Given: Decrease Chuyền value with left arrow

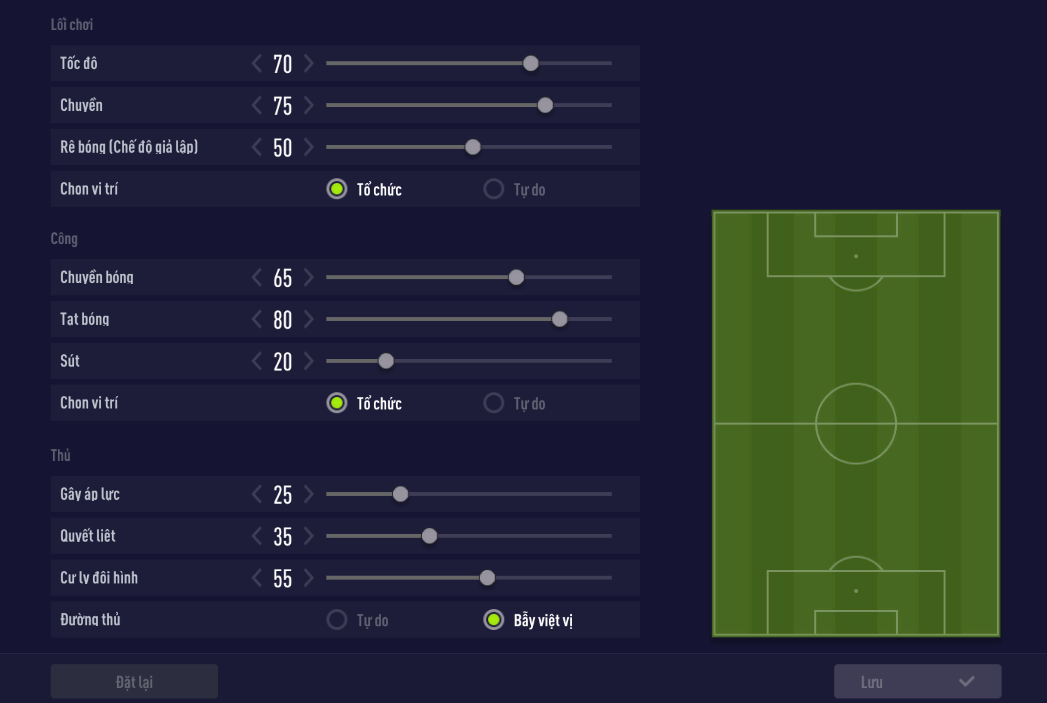Looking at the screenshot, I should pos(256,105).
